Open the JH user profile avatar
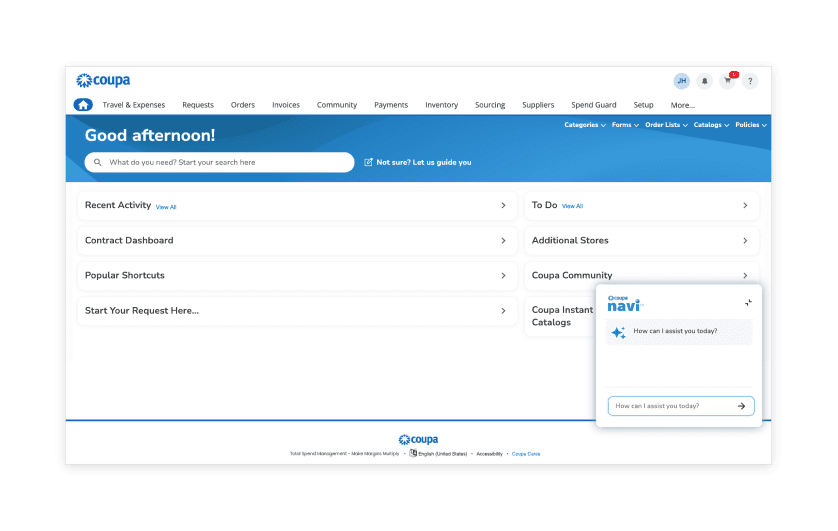Viewport: 838px width, 531px height. click(681, 81)
